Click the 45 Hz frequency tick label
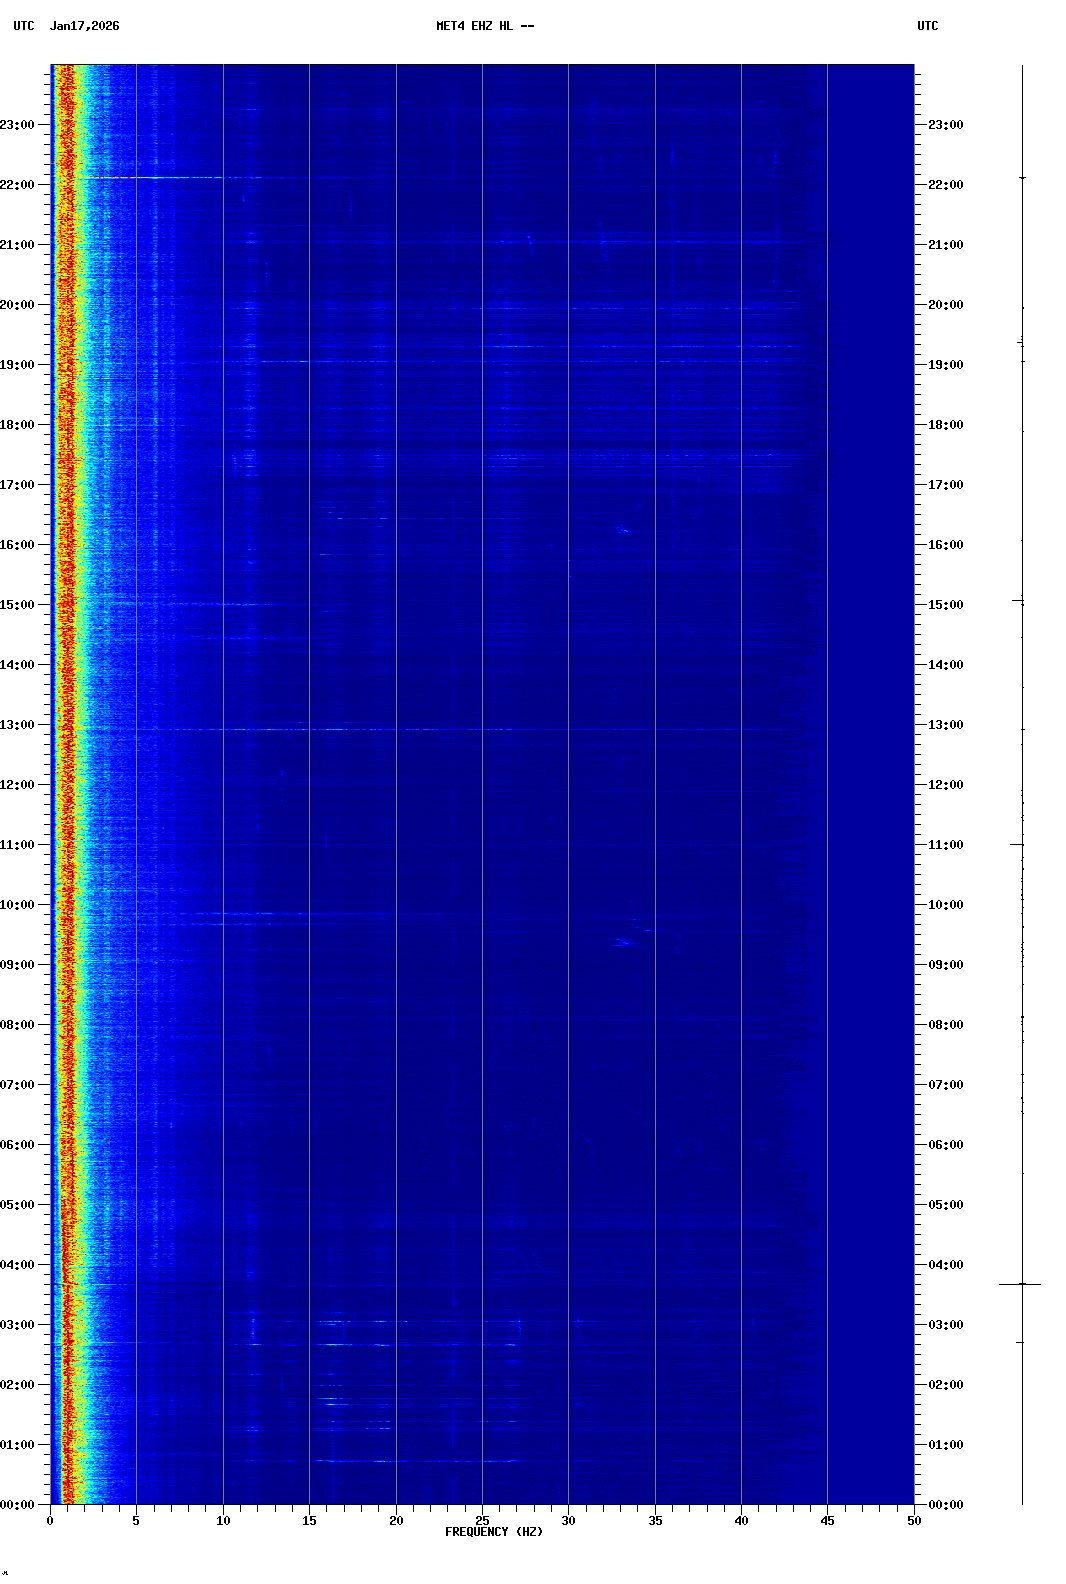This screenshot has height=1584, width=1066. click(827, 1521)
